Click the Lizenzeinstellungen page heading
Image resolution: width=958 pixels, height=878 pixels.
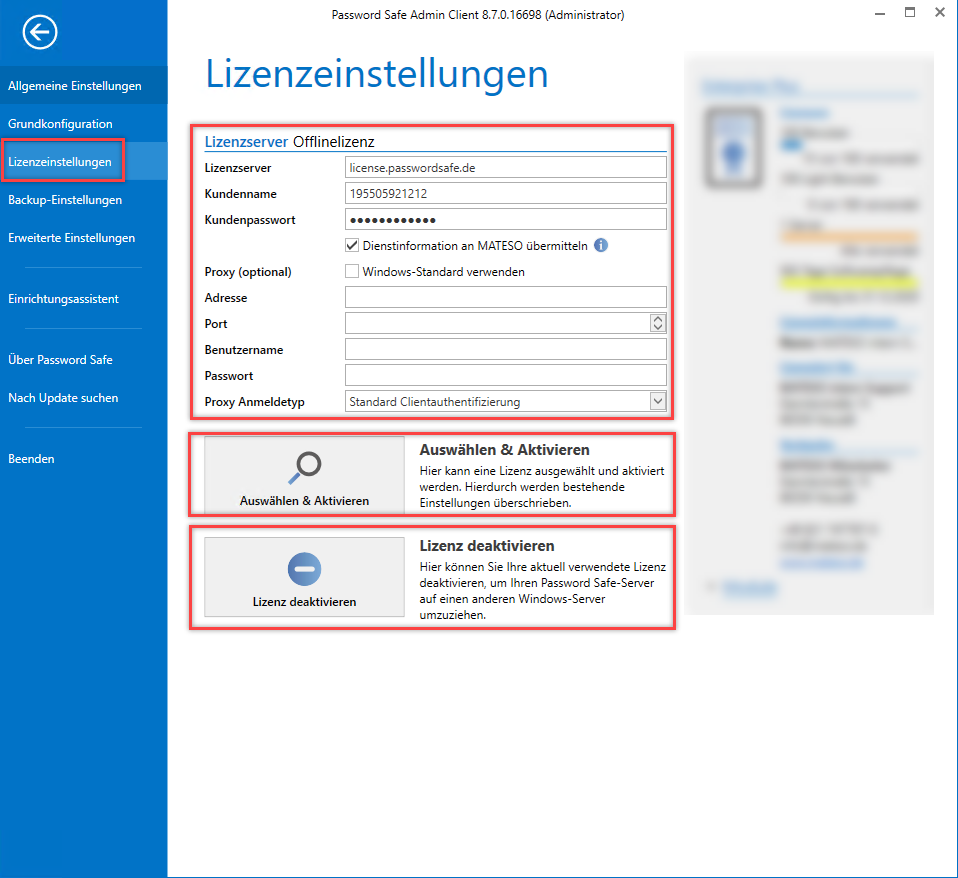pos(376,74)
